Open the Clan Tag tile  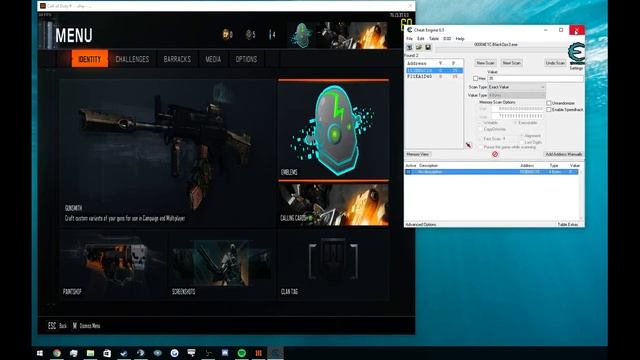(333, 265)
